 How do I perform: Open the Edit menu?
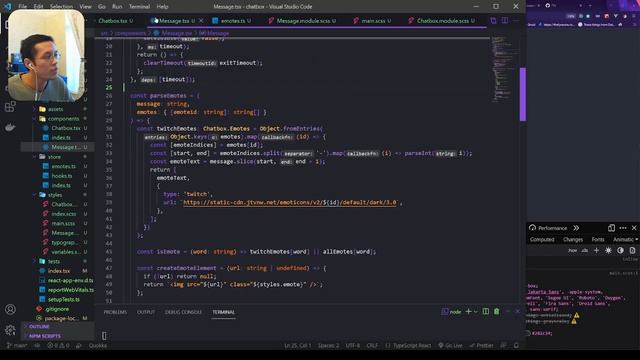tap(38, 7)
